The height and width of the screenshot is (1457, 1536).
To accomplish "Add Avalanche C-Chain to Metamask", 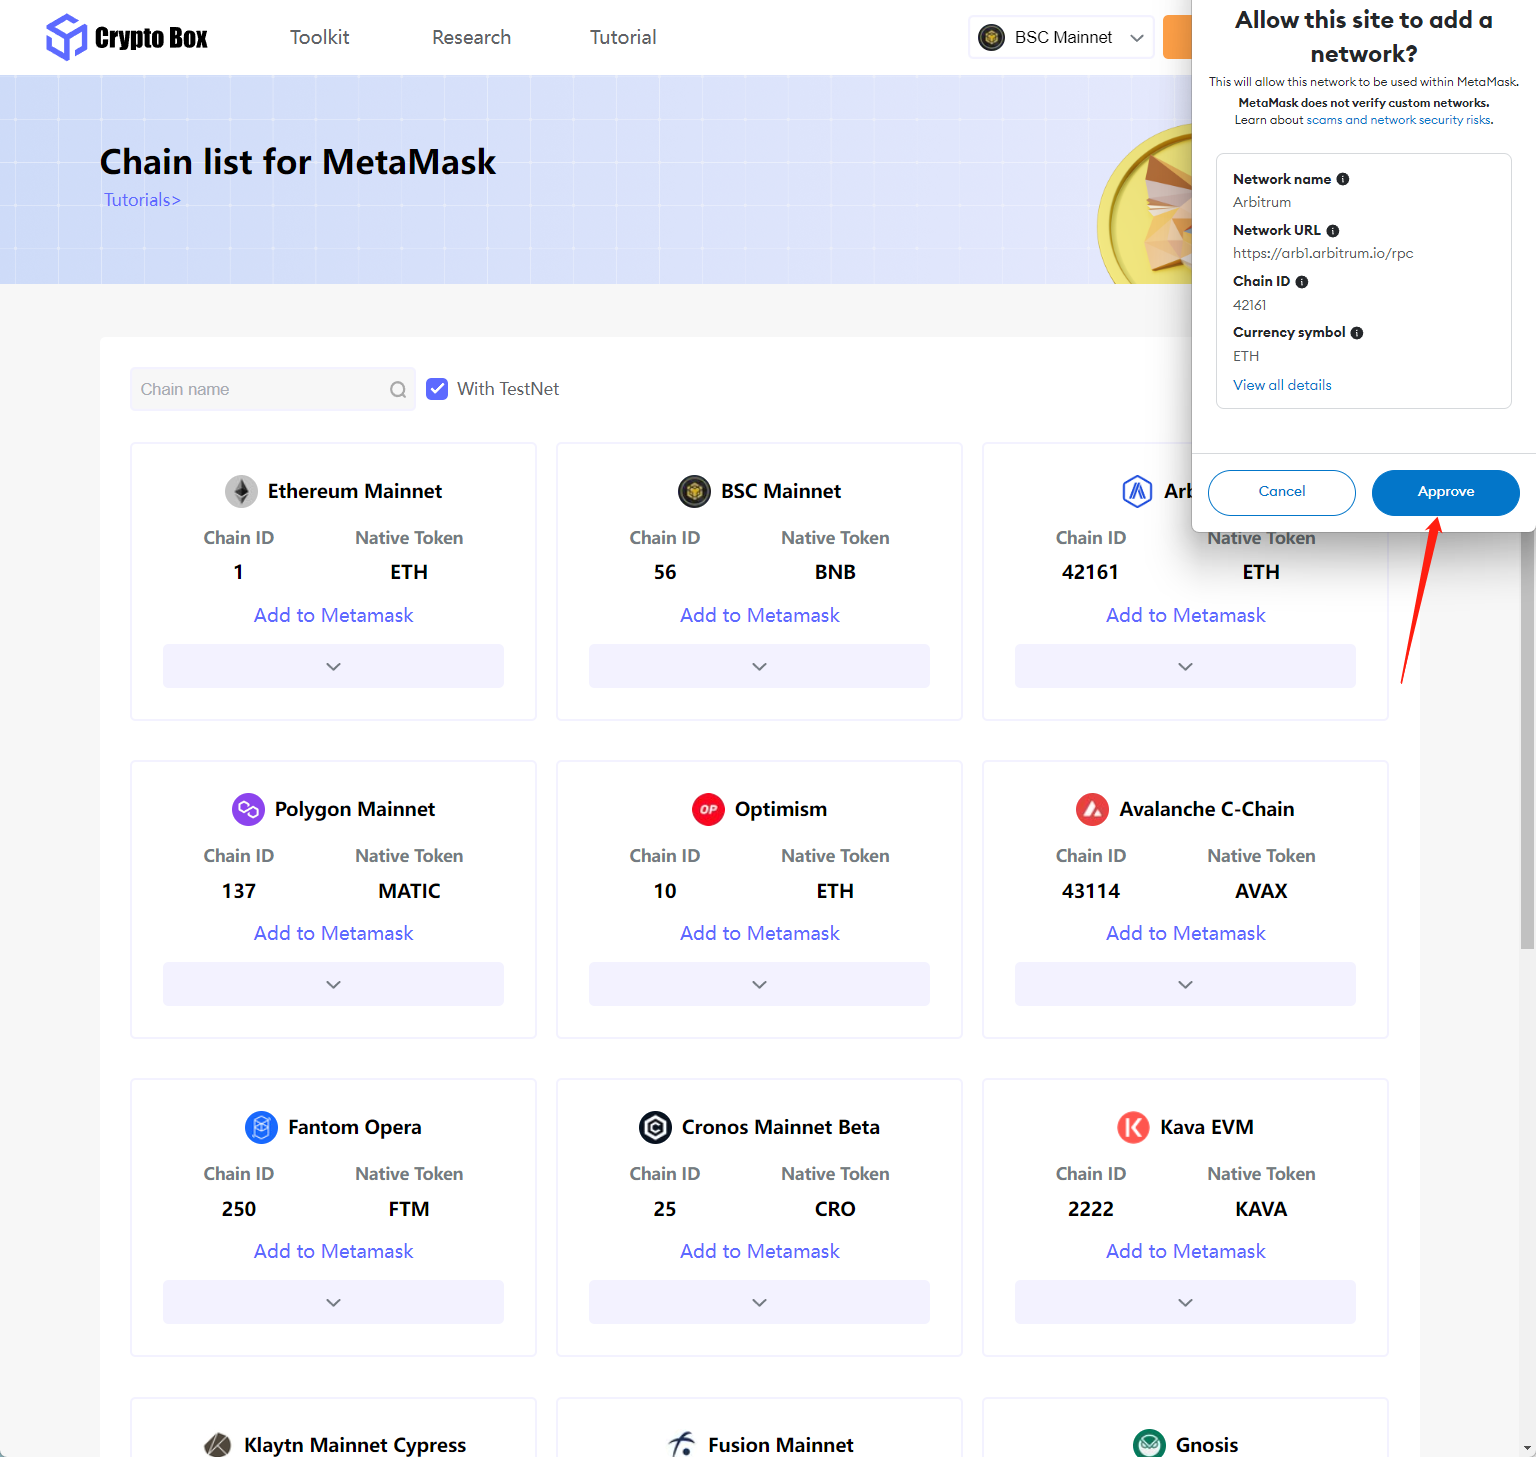I will coord(1186,933).
